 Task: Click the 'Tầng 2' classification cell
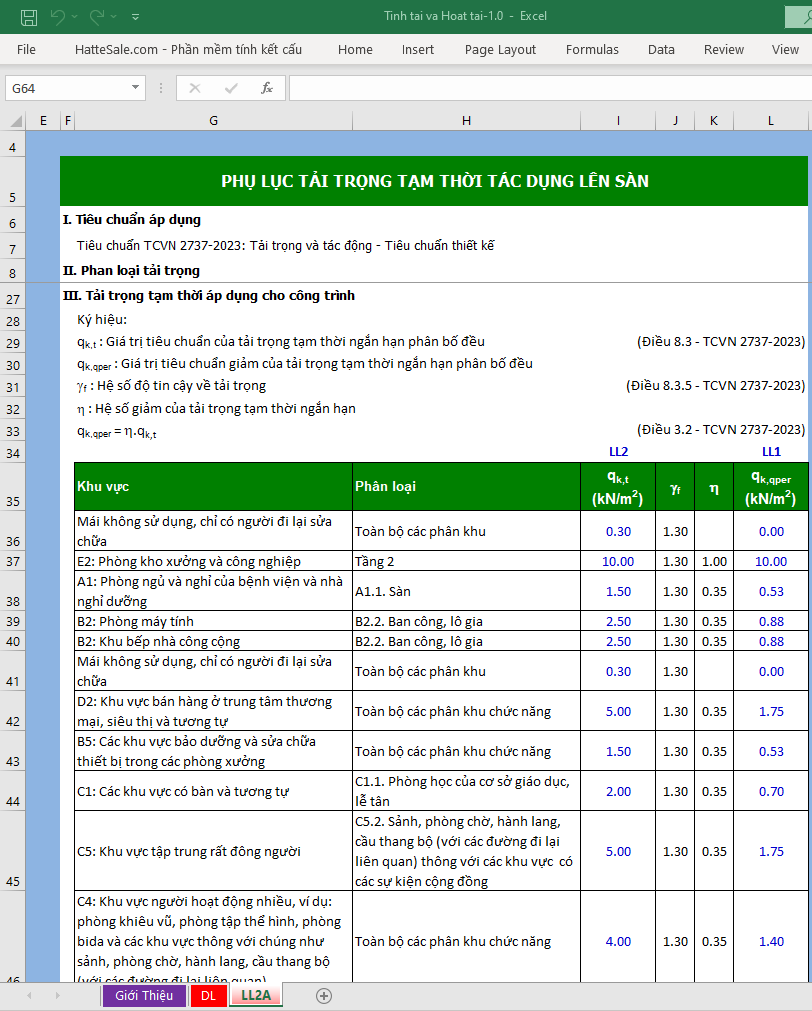(x=466, y=562)
